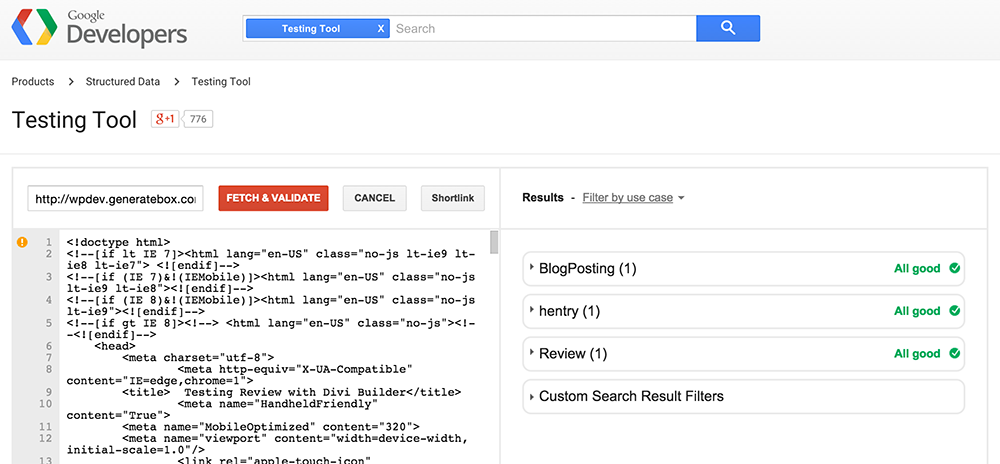Click the <head> code line
This screenshot has width=1000, height=464.
point(115,346)
